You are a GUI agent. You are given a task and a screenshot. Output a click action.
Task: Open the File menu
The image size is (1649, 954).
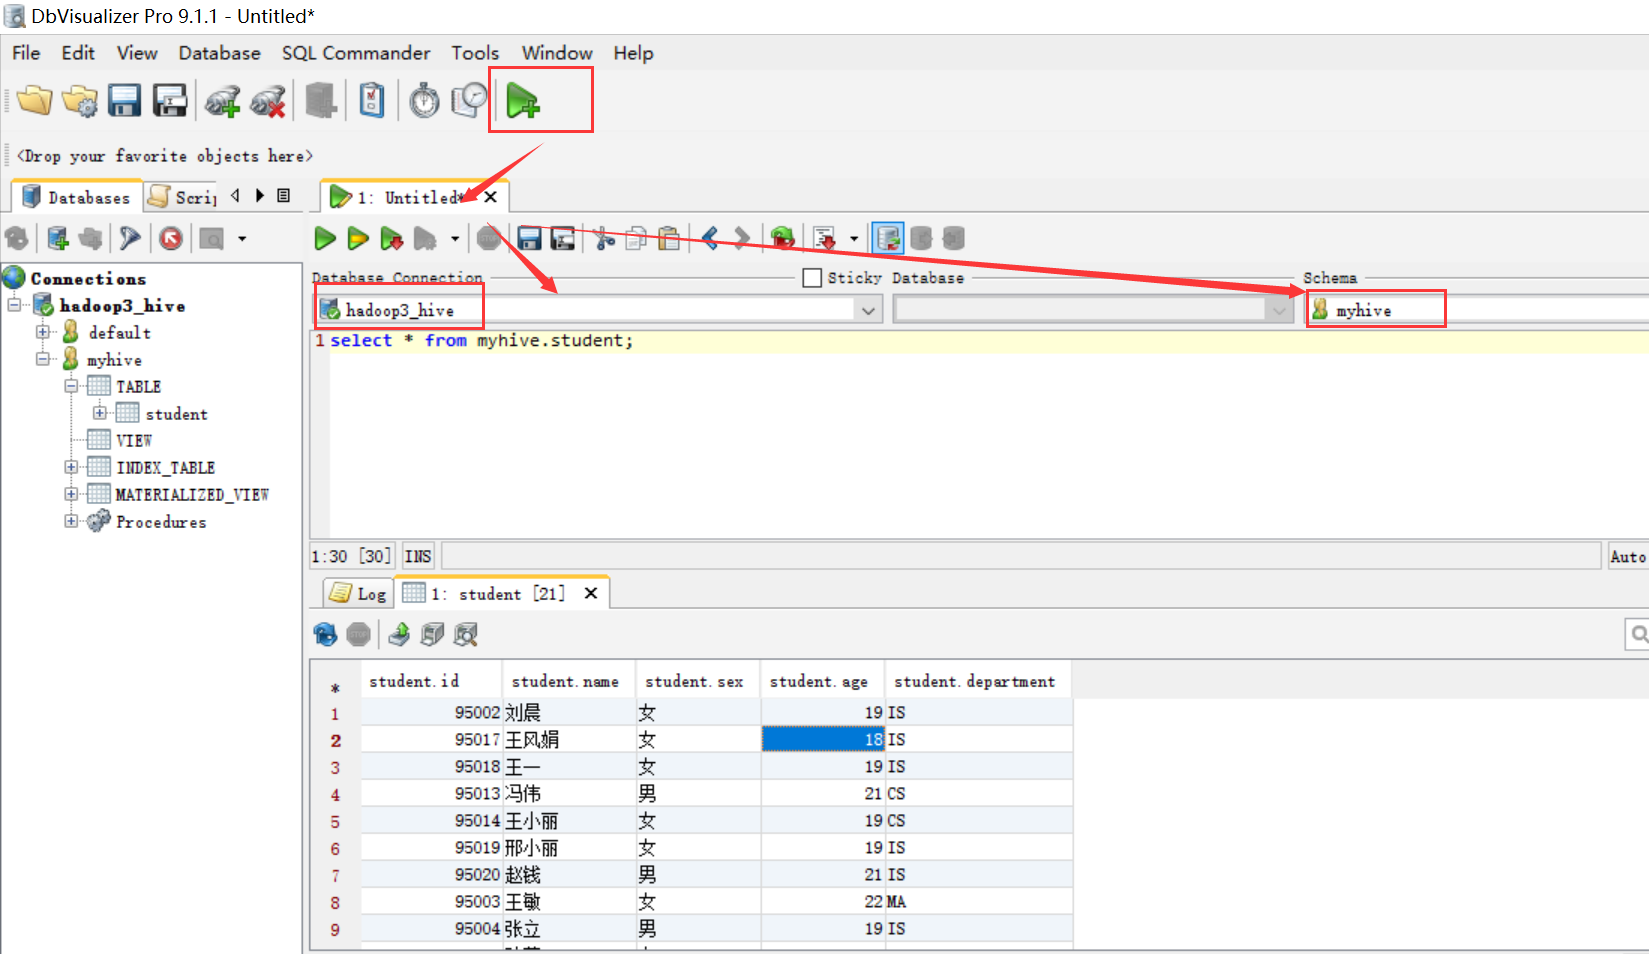click(x=26, y=53)
